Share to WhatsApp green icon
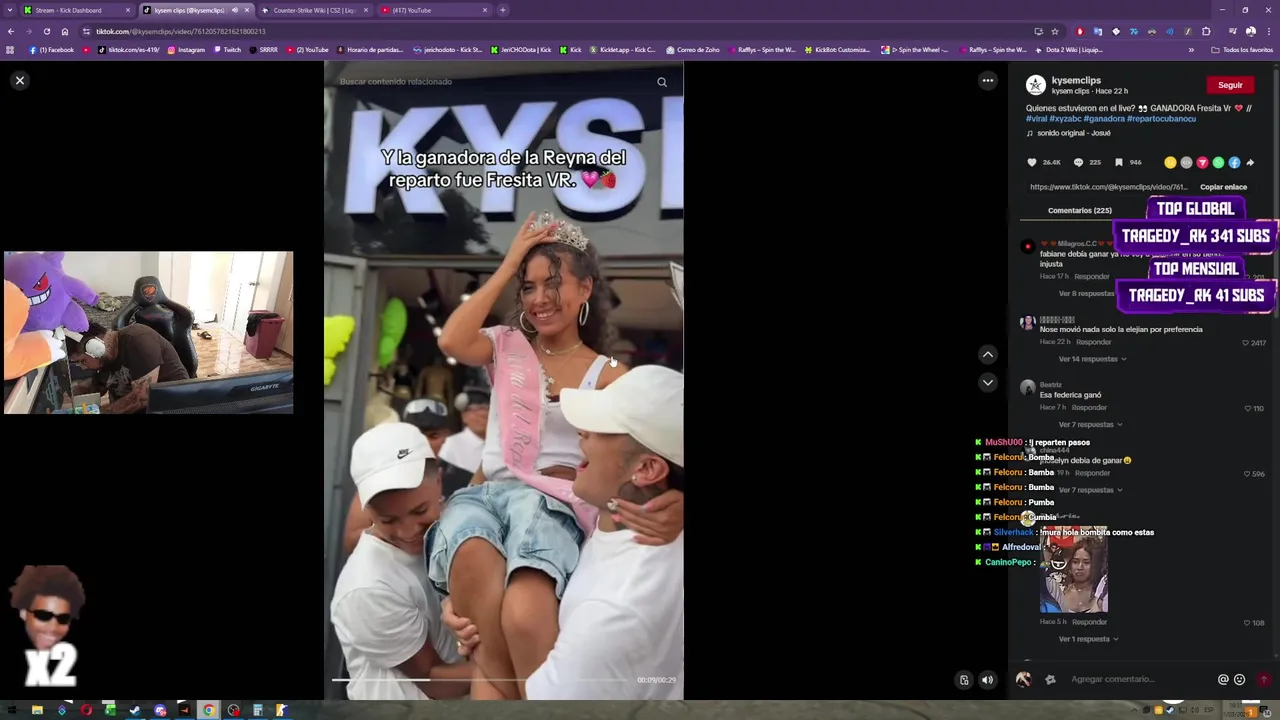The height and width of the screenshot is (720, 1280). 1218,162
